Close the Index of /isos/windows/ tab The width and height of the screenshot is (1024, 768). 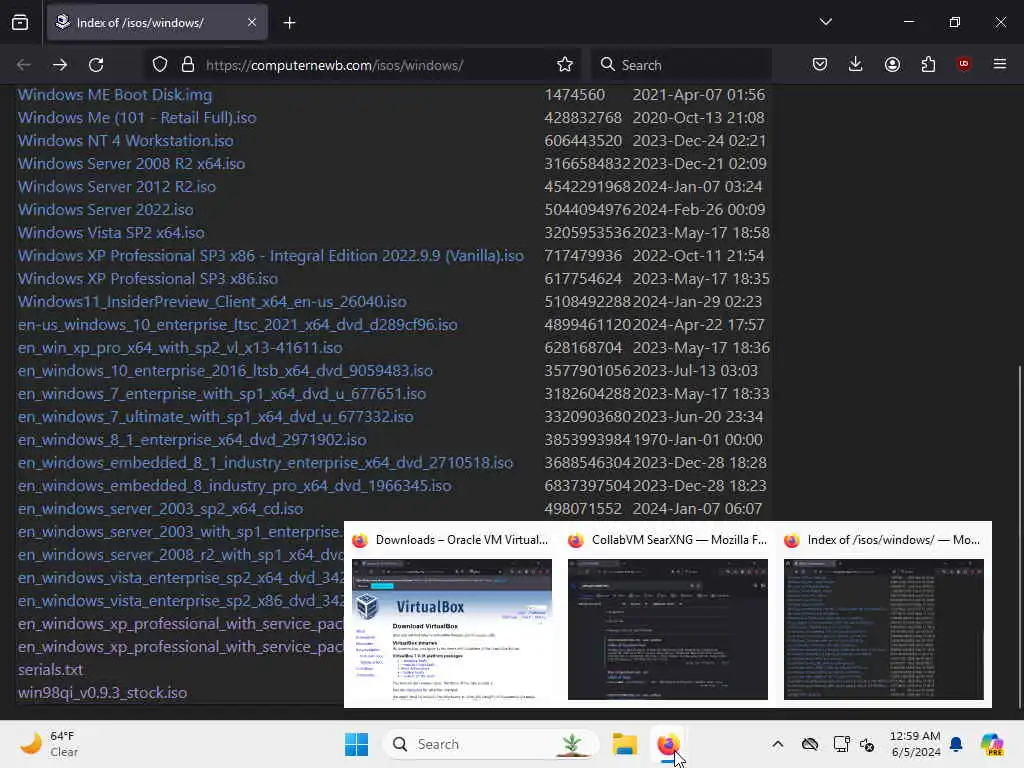(251, 23)
